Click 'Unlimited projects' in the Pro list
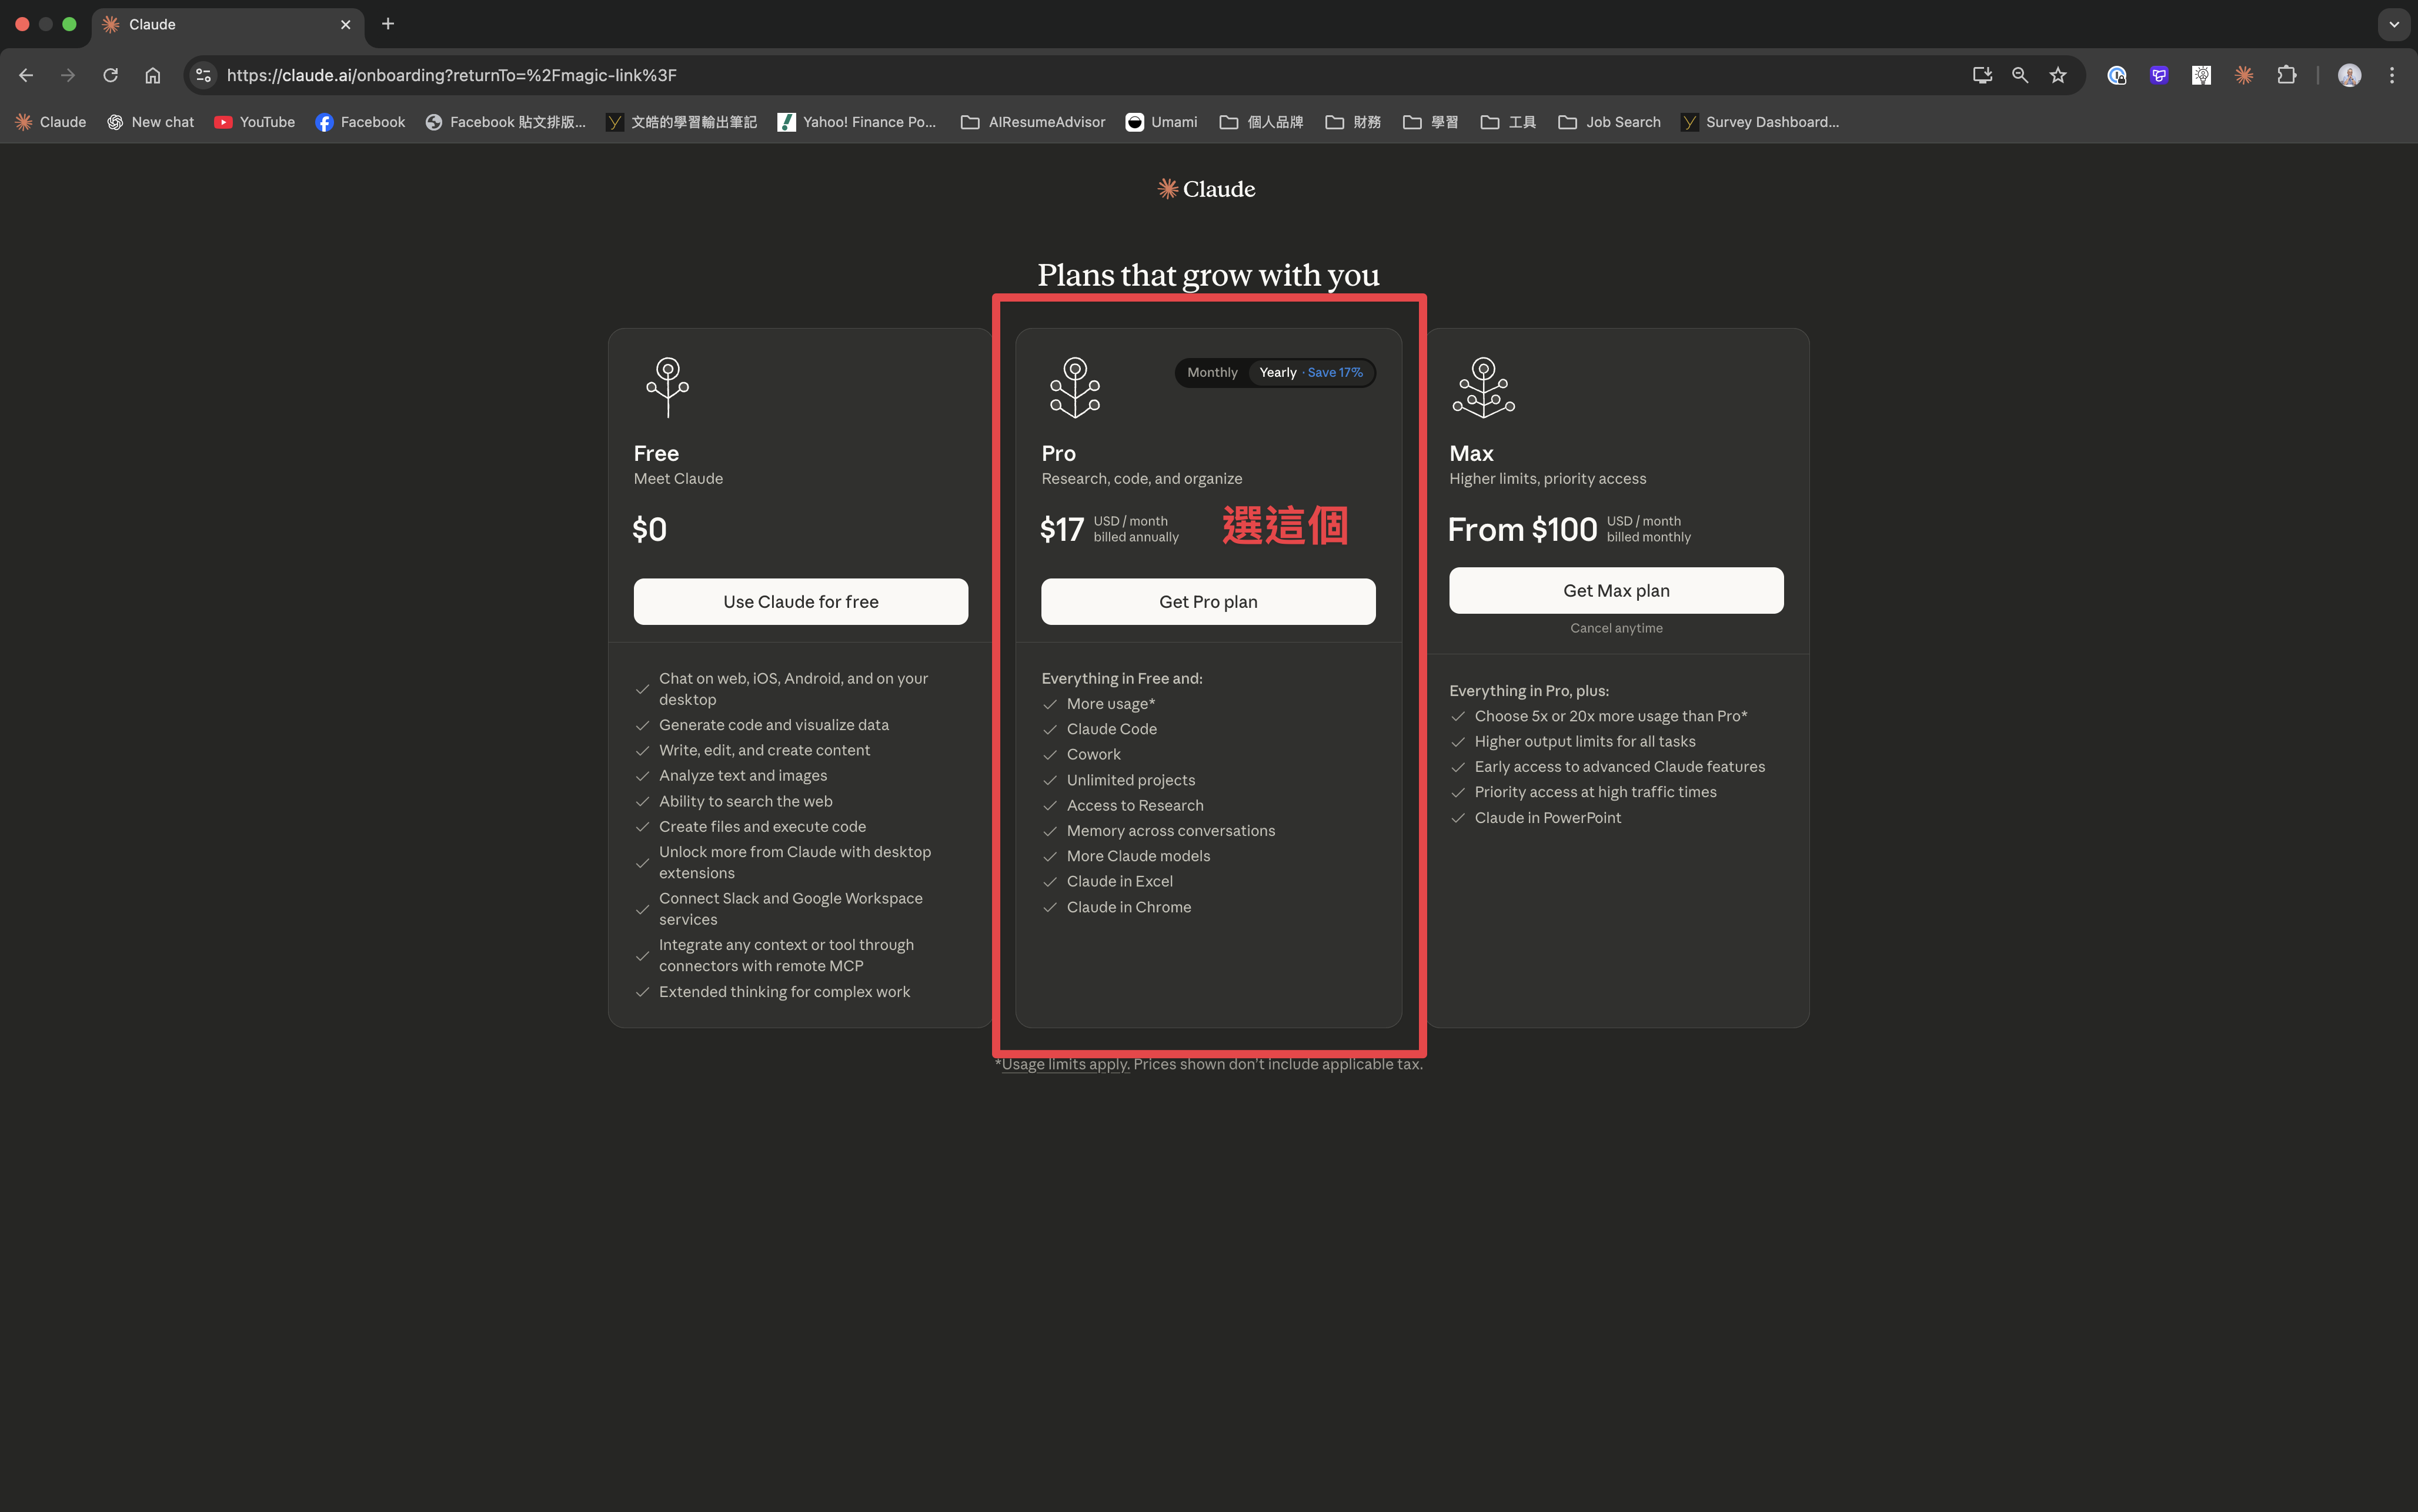The width and height of the screenshot is (2418, 1512). (1131, 780)
